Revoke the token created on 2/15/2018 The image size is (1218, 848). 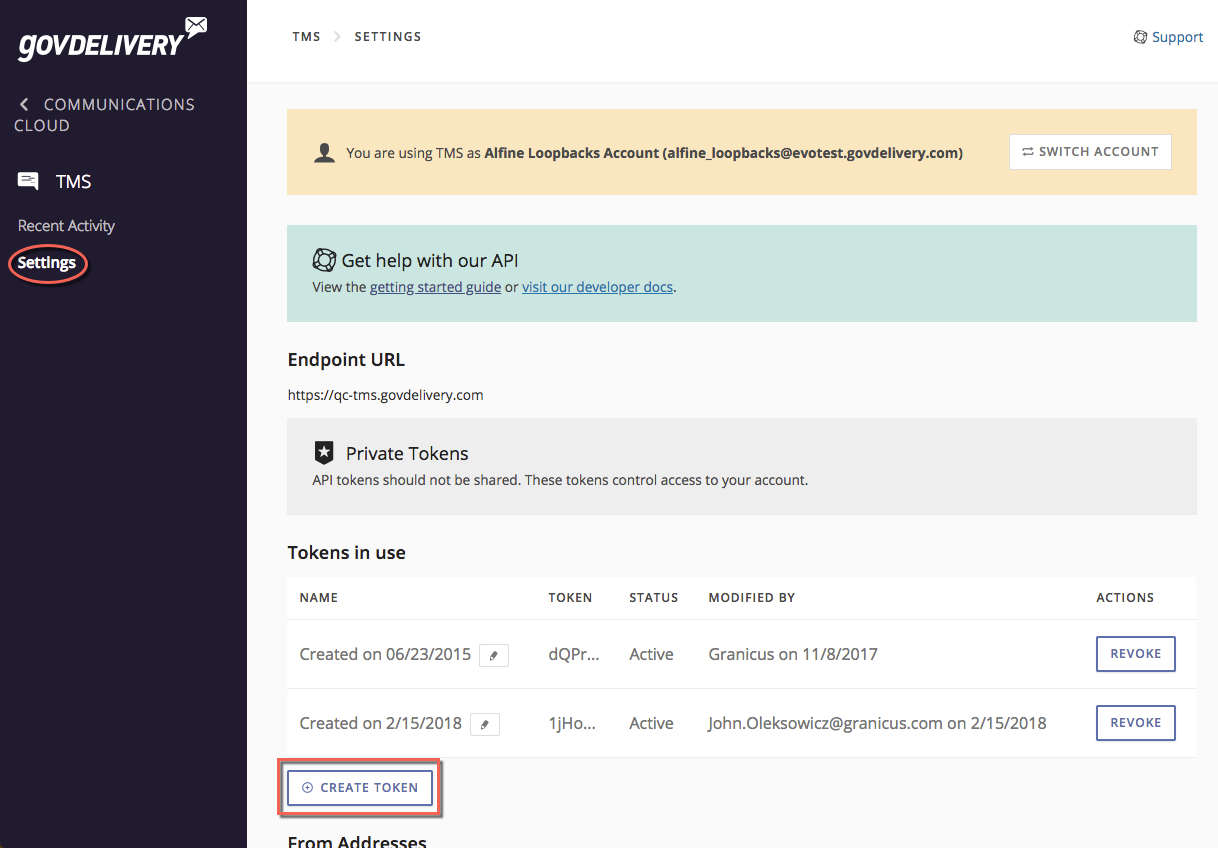tap(1136, 723)
